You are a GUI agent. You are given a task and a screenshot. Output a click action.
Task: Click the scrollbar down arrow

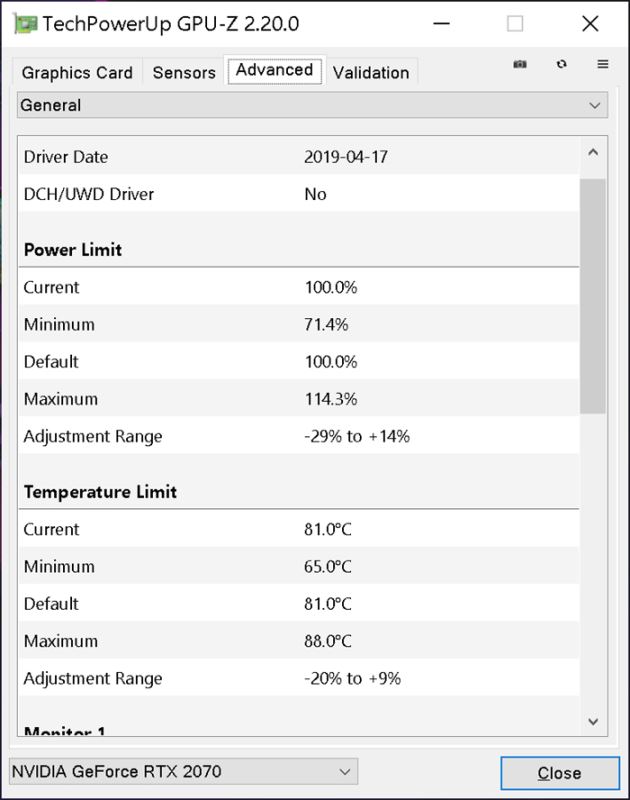[593, 721]
